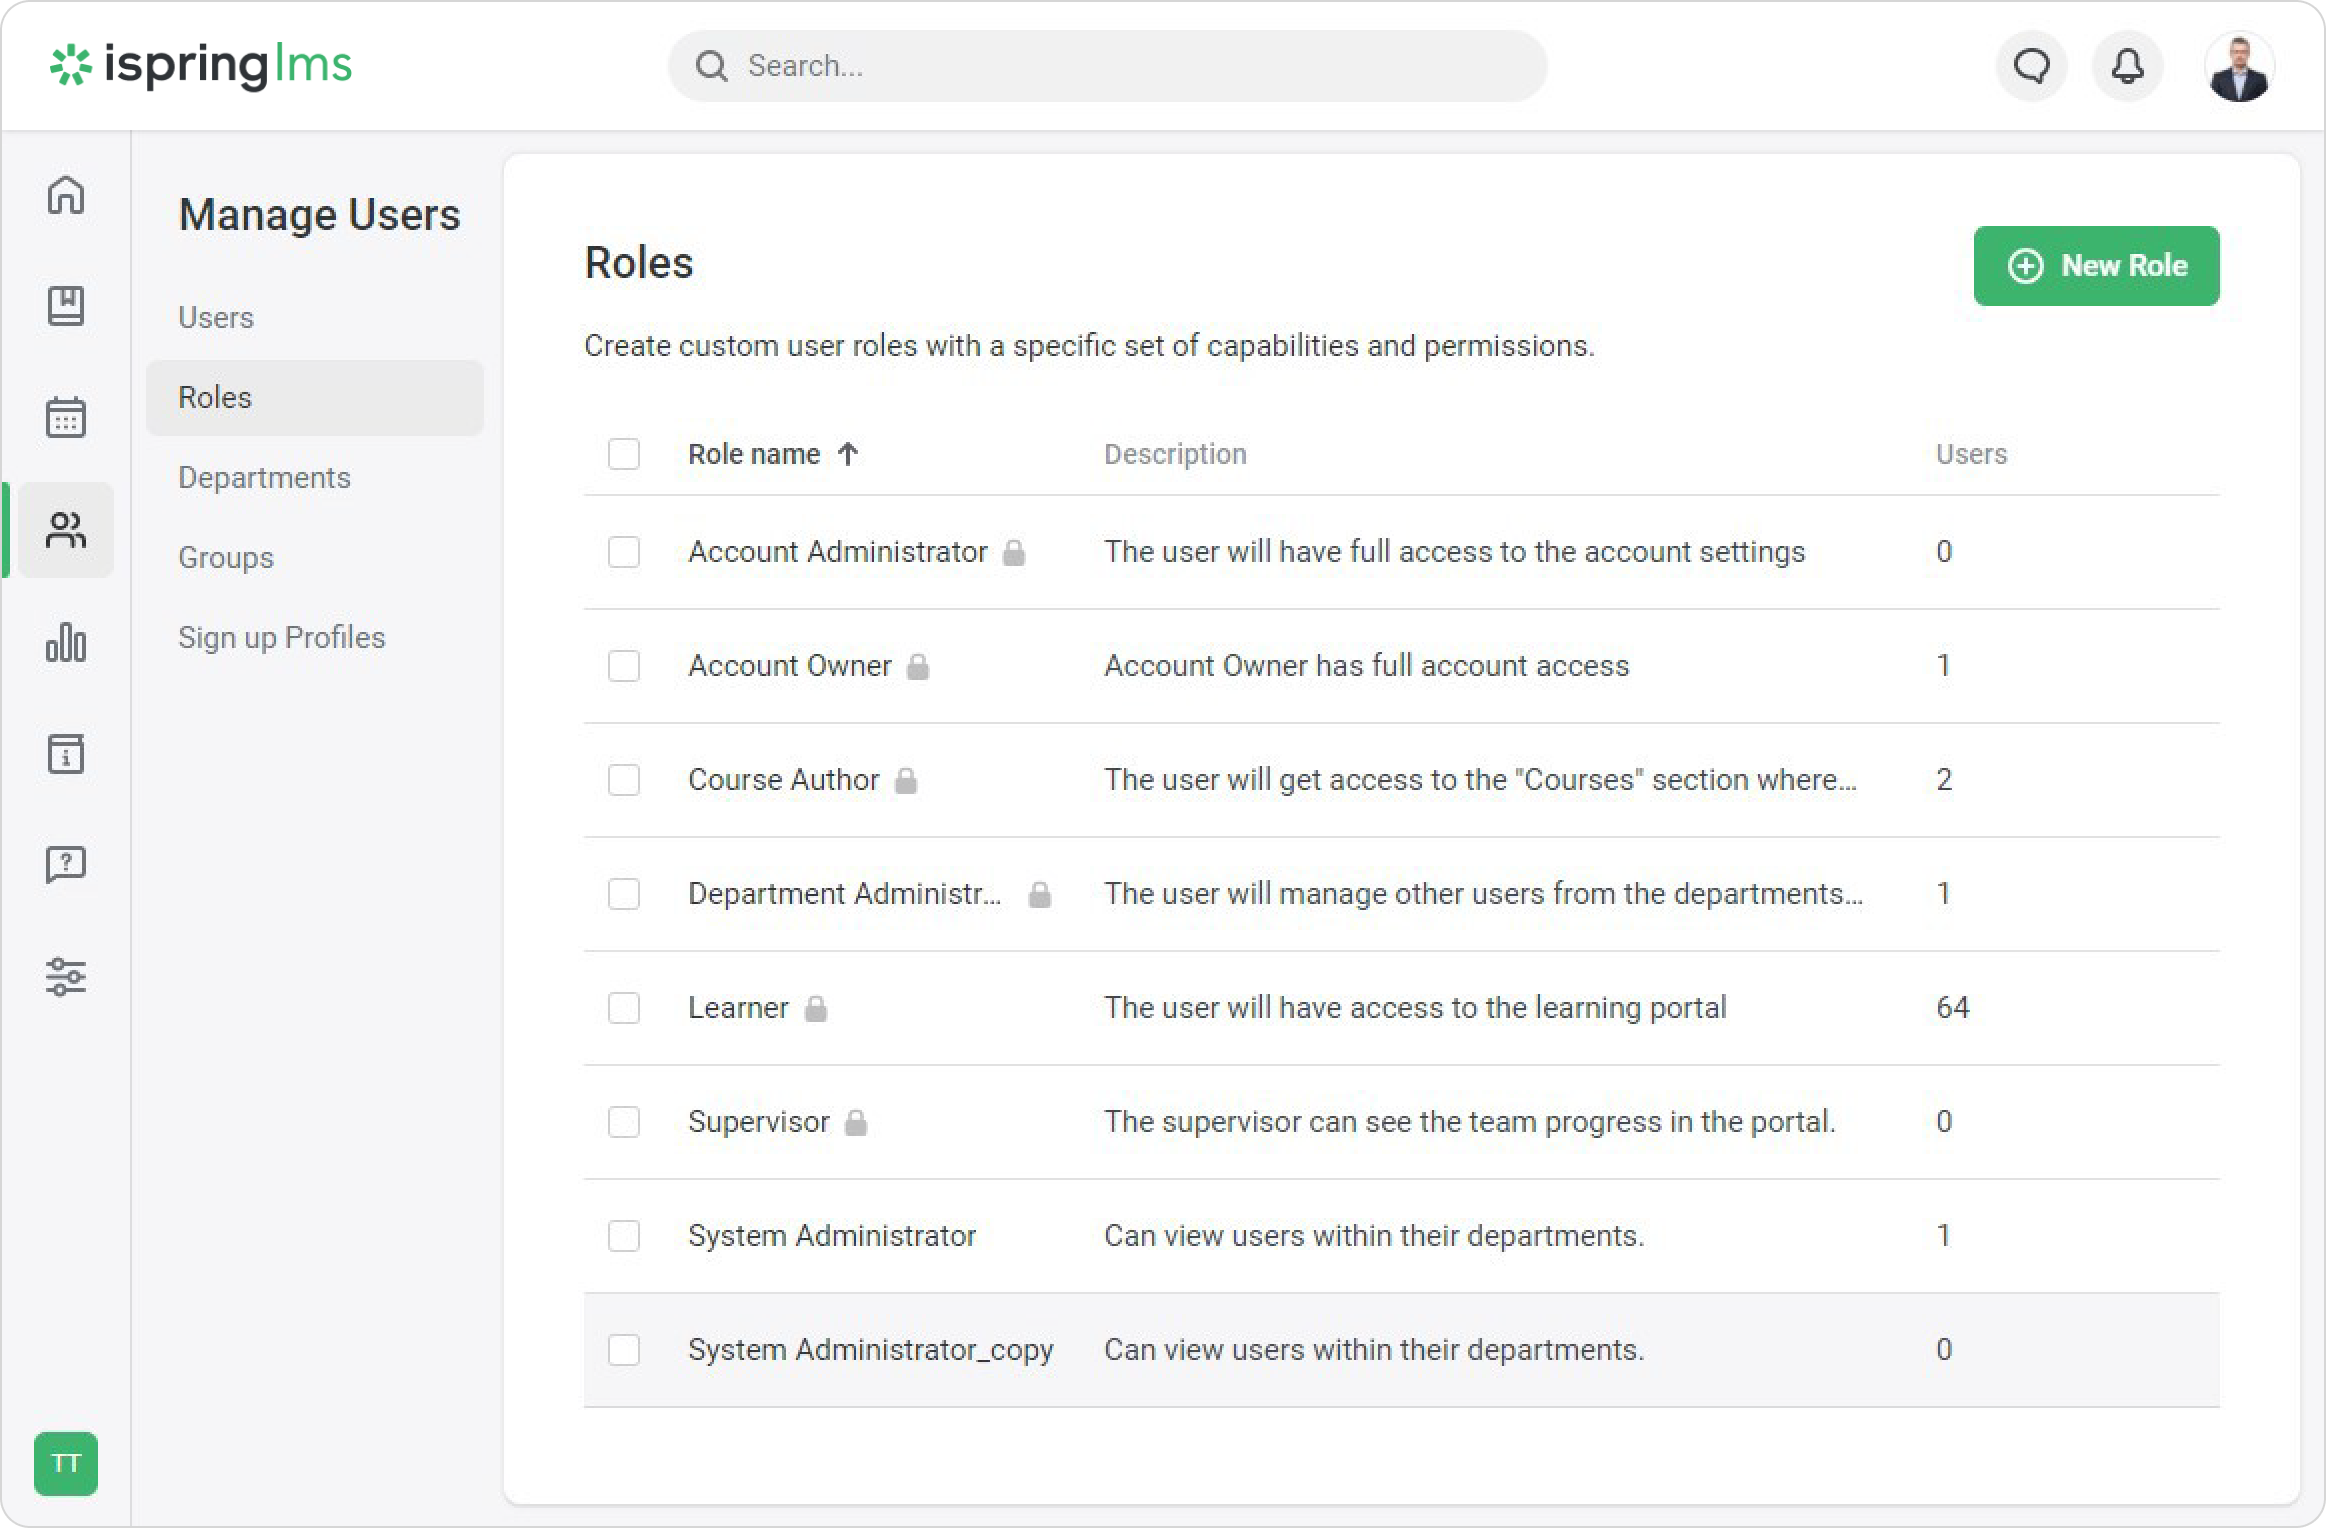Open the help question bubble icon
This screenshot has width=2326, height=1528.
click(66, 864)
